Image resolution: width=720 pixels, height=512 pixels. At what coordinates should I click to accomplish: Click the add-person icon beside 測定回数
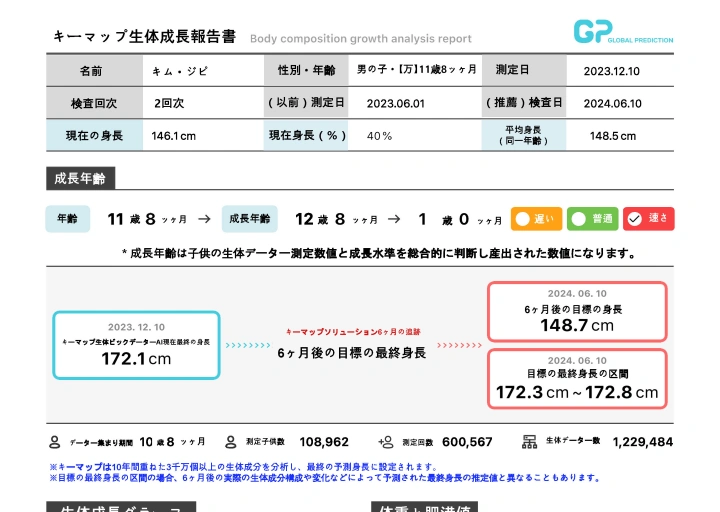pyautogui.click(x=386, y=441)
